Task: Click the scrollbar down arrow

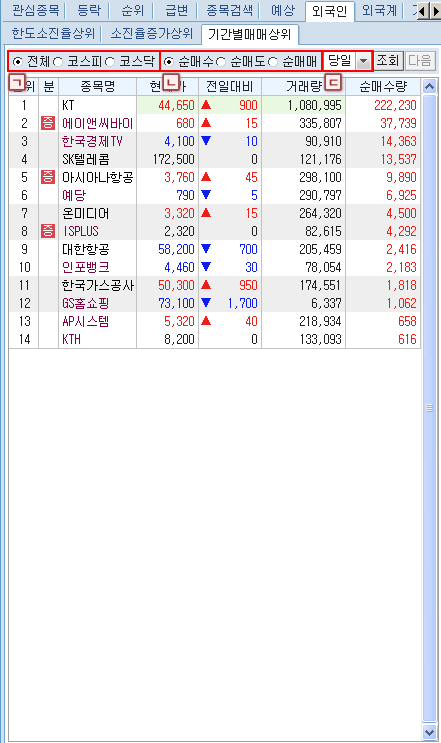Action: (x=429, y=732)
